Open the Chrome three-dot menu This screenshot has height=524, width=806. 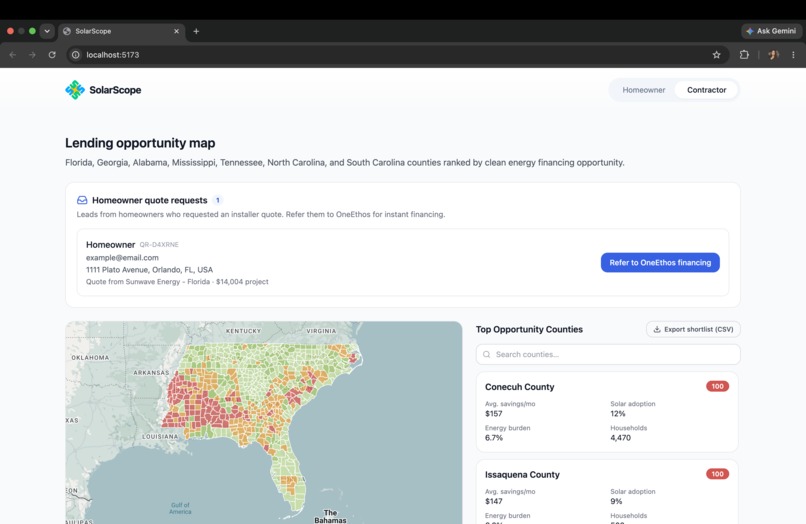(793, 55)
